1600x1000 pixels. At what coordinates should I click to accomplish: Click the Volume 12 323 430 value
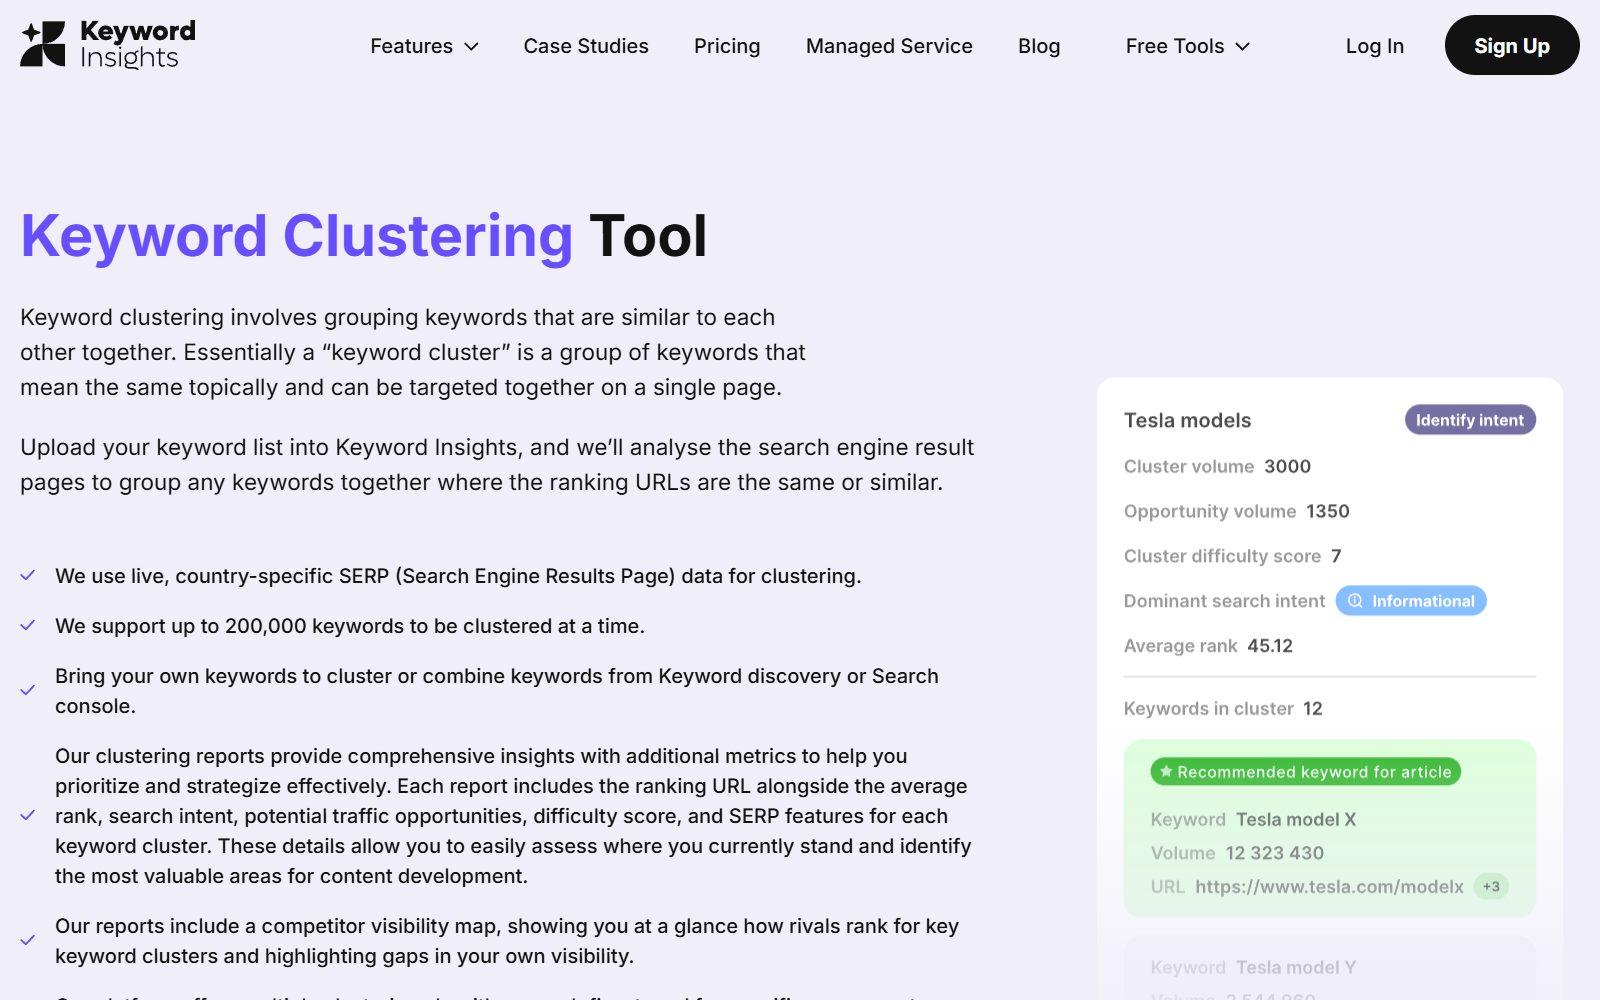point(1275,853)
